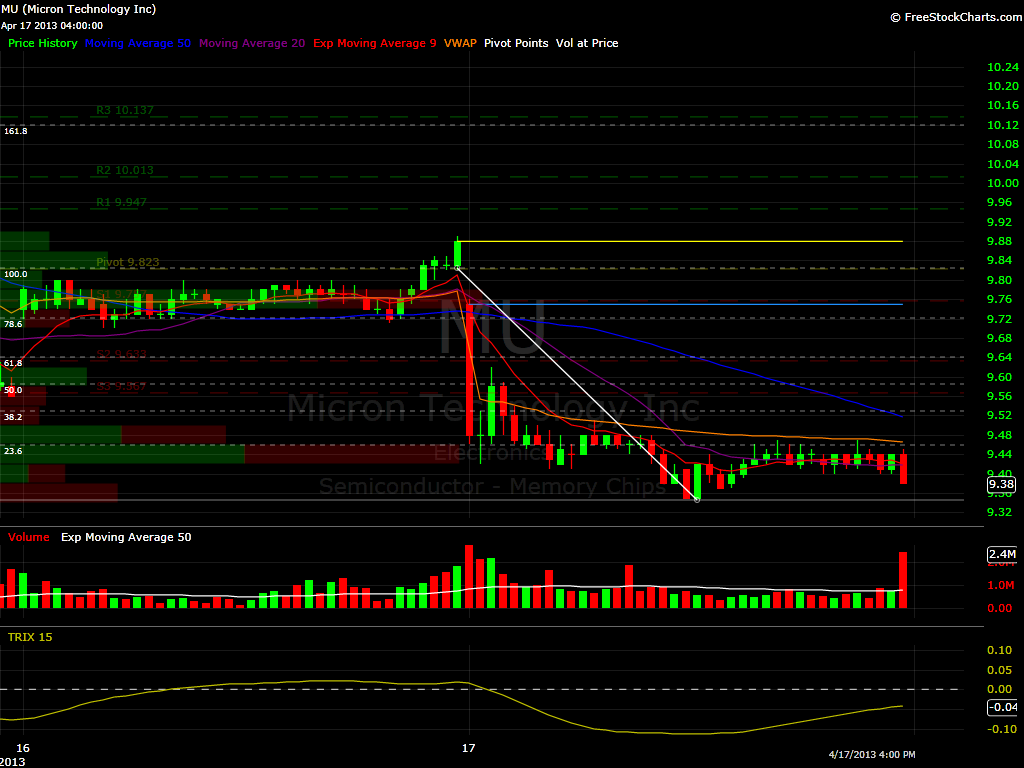
Task: Click the tallest red volume bar at day 17 open
Action: point(469,577)
